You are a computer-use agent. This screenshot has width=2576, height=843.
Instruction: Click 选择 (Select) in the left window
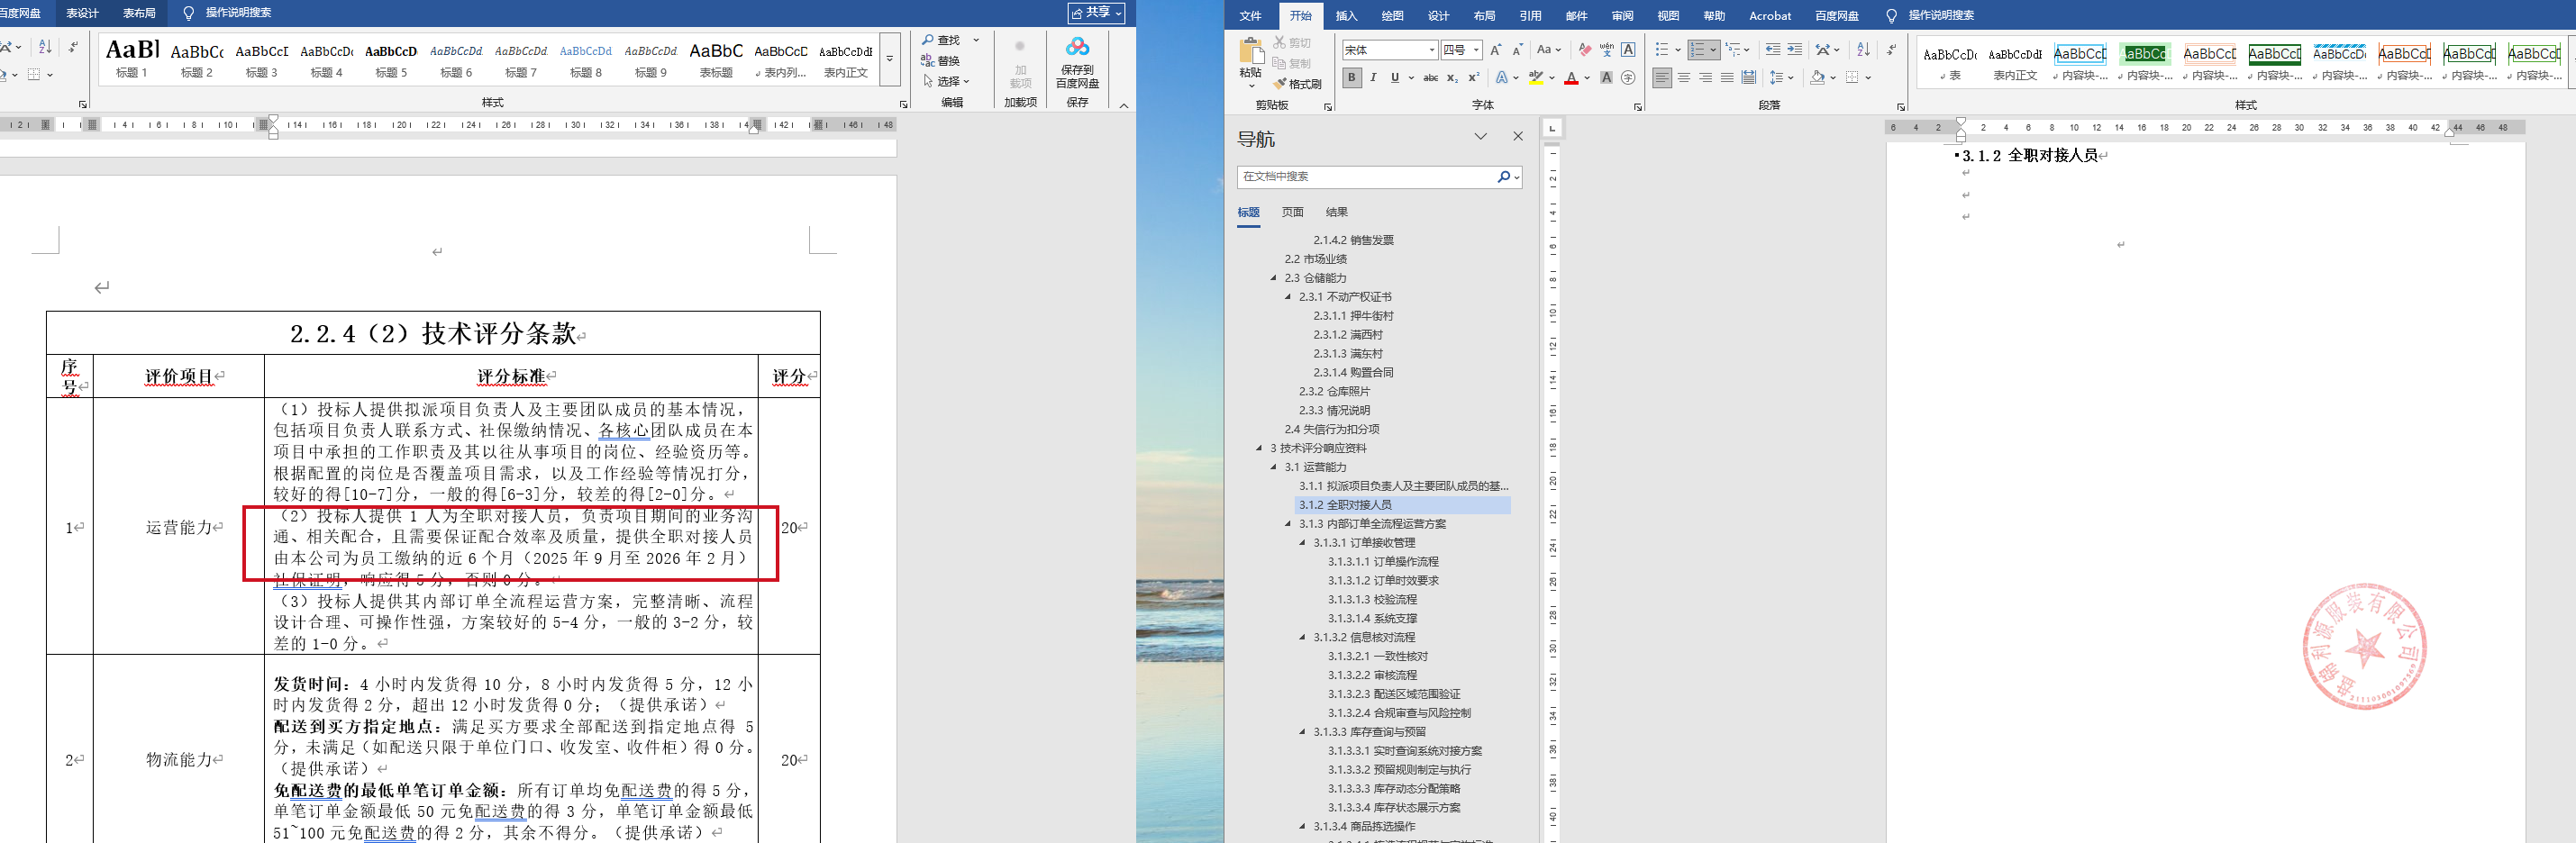[947, 81]
